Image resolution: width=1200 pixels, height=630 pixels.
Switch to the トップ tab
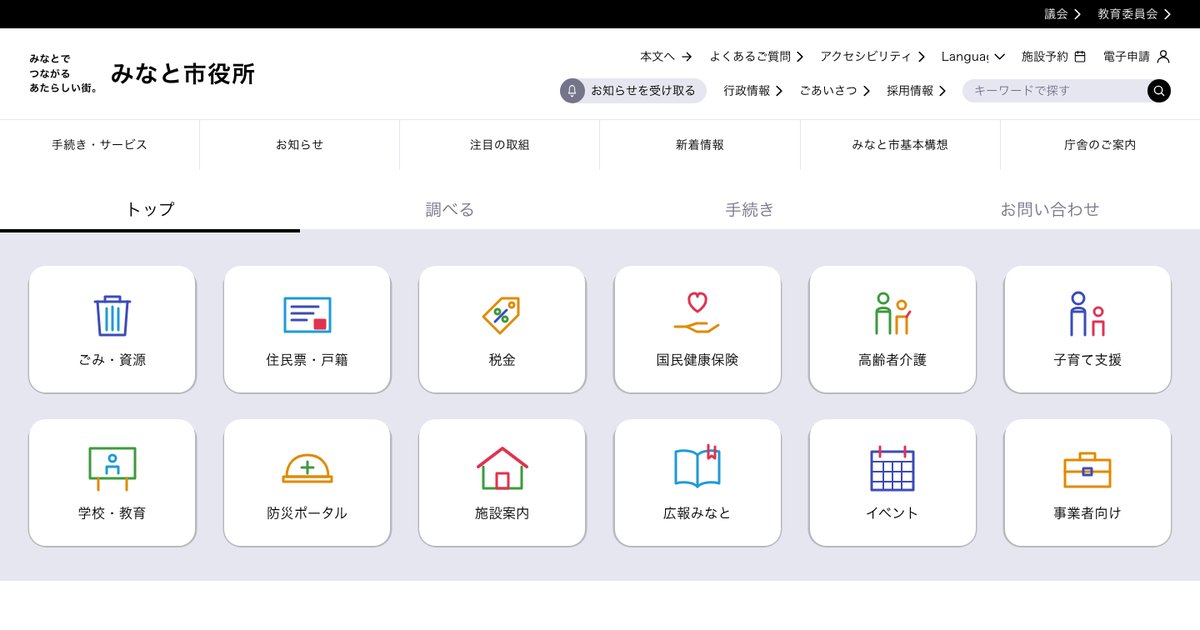pyautogui.click(x=150, y=210)
